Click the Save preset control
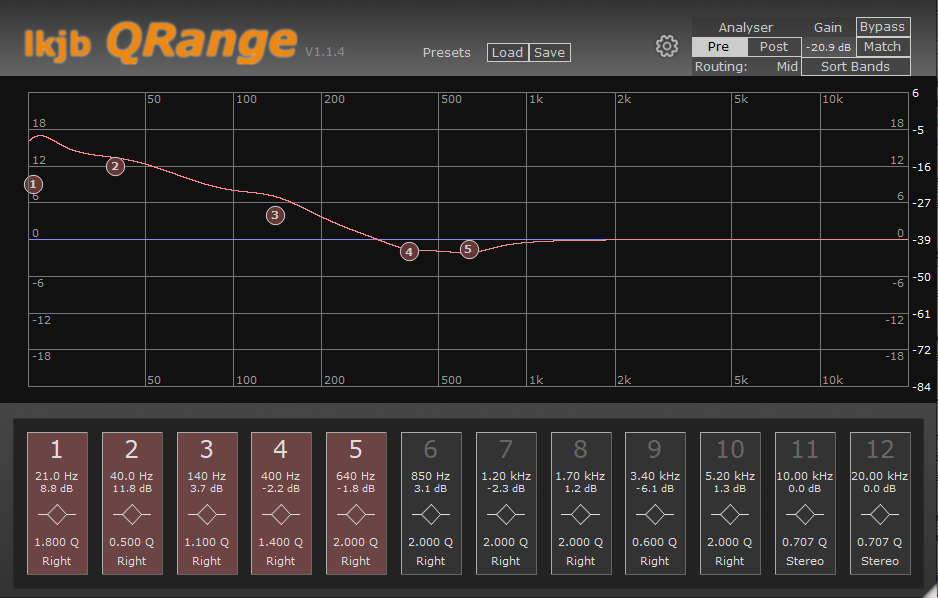This screenshot has height=598, width=938. [x=549, y=52]
